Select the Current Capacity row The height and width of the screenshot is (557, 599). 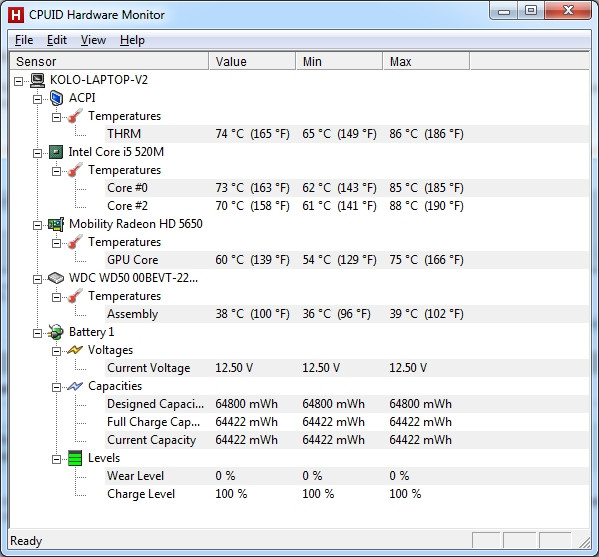(347, 440)
